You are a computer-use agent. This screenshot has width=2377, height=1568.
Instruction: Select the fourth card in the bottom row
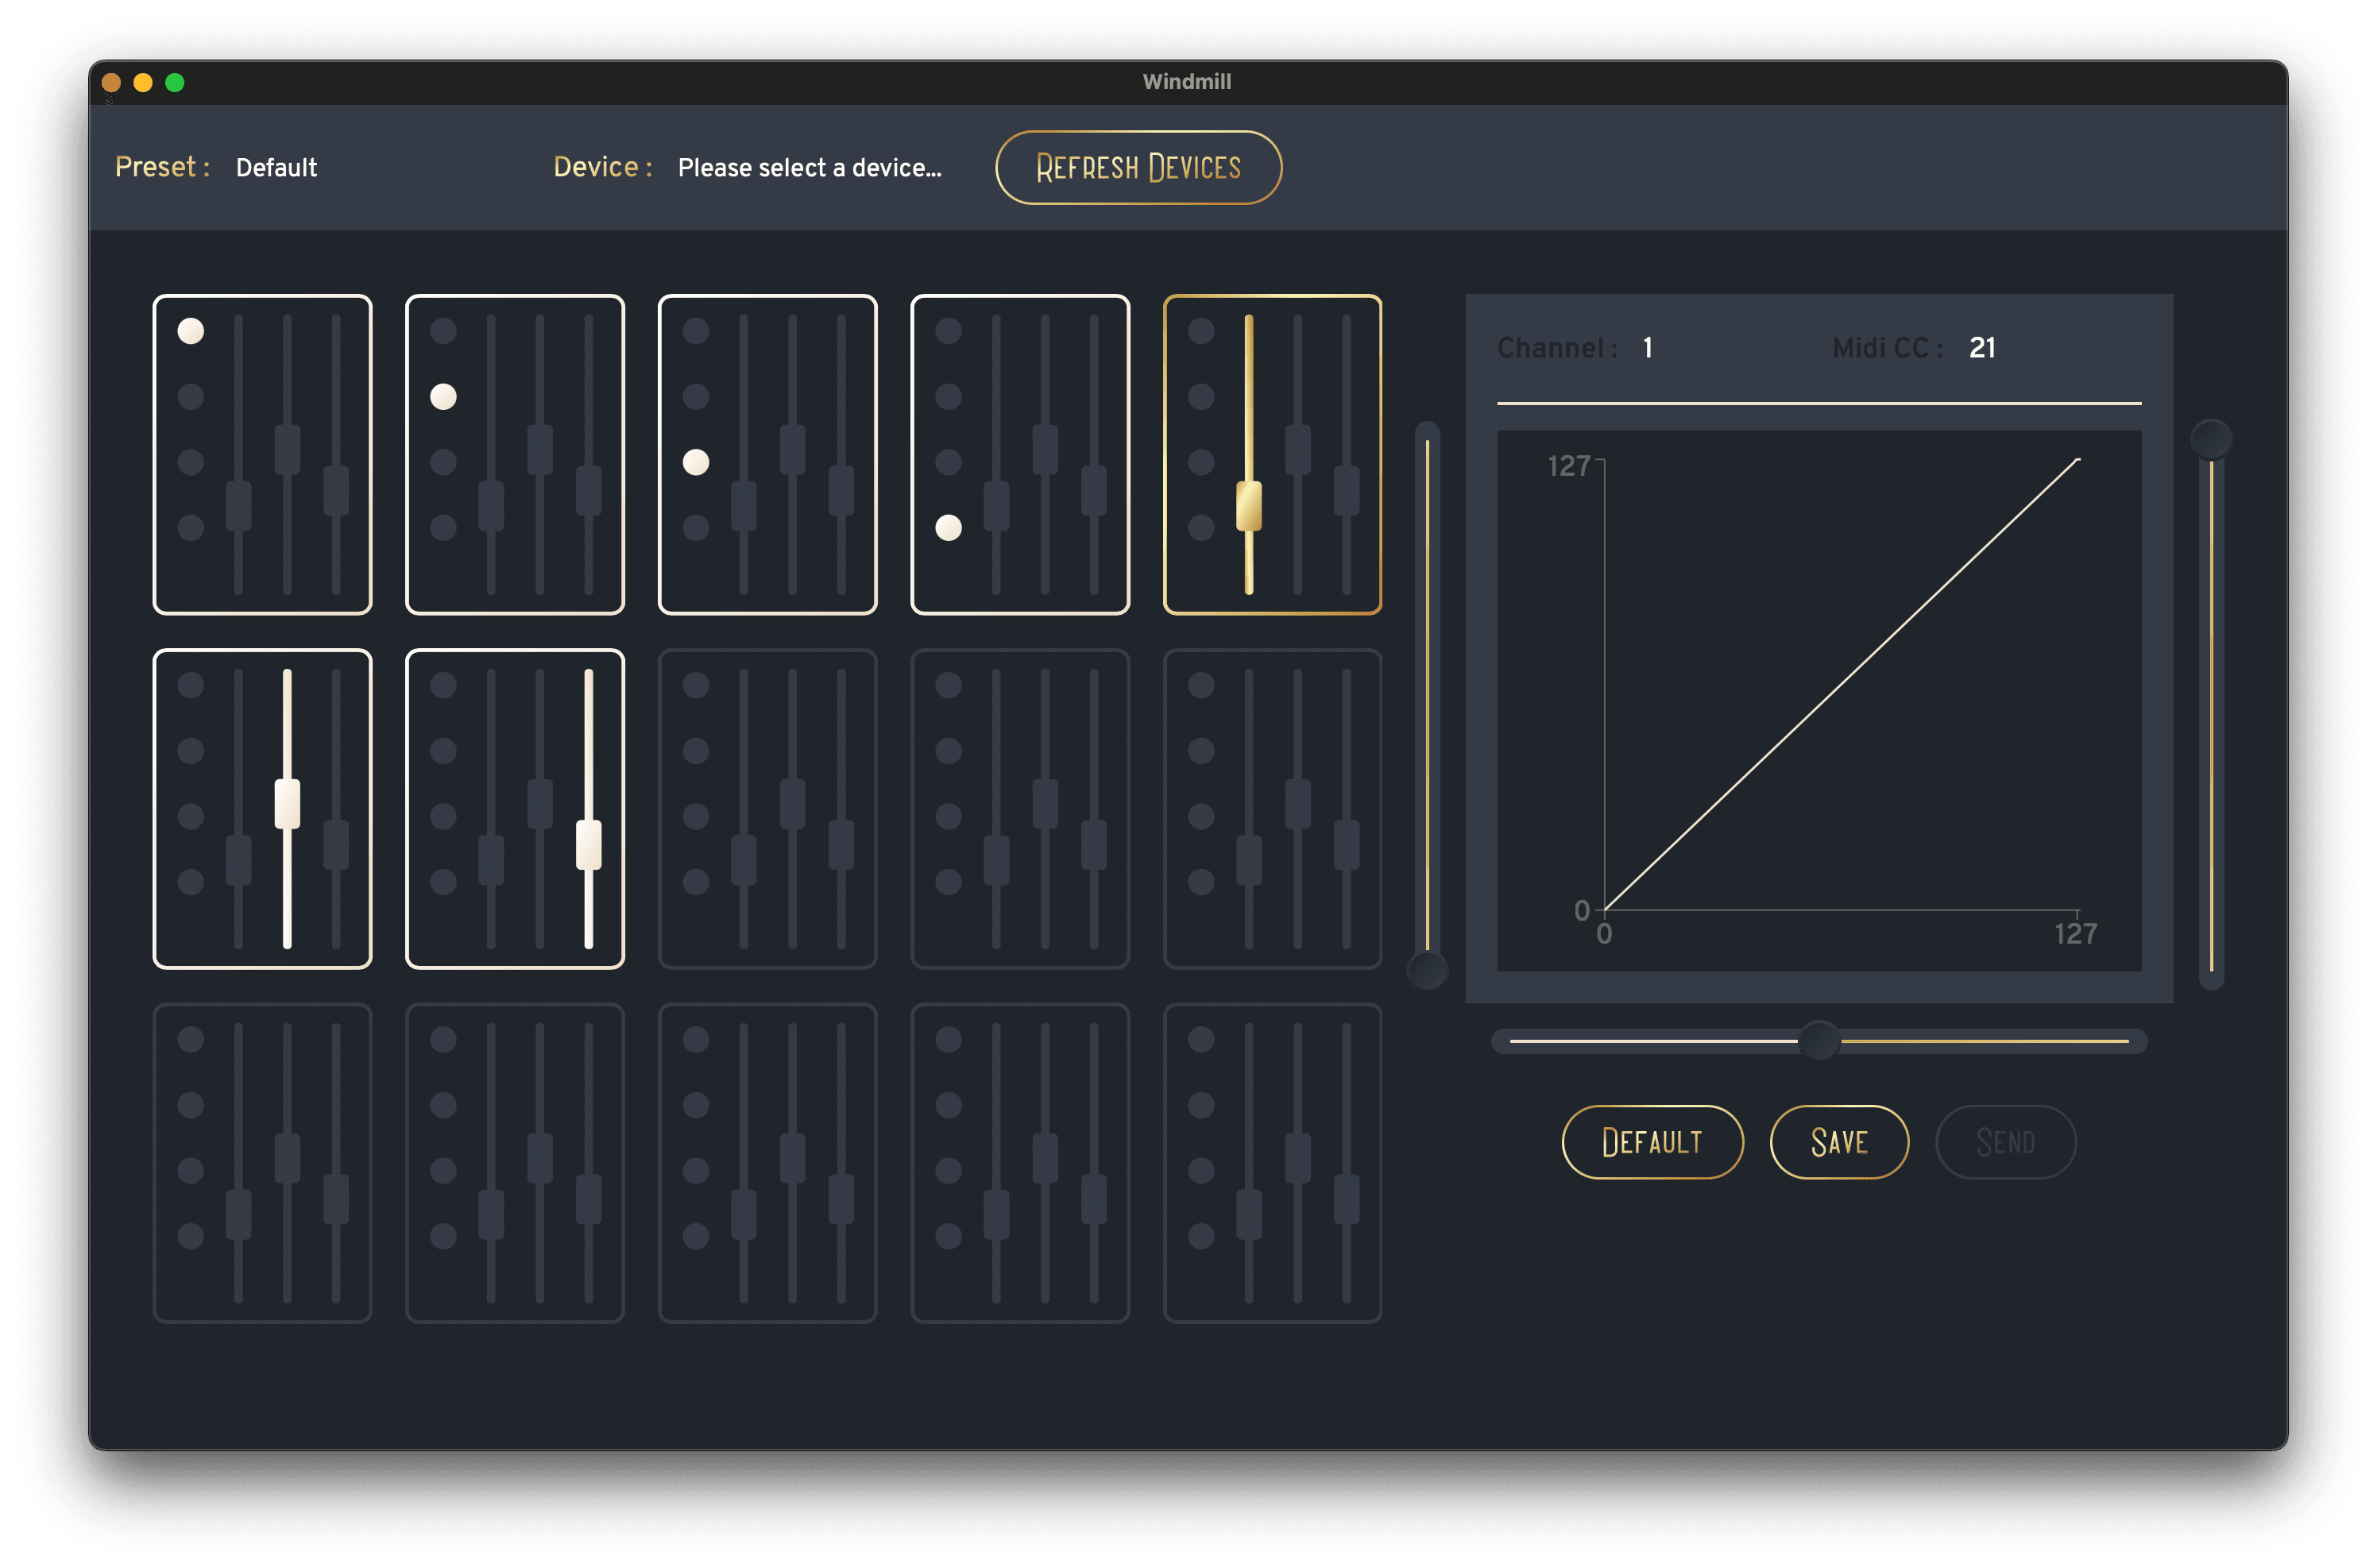click(x=1020, y=1163)
